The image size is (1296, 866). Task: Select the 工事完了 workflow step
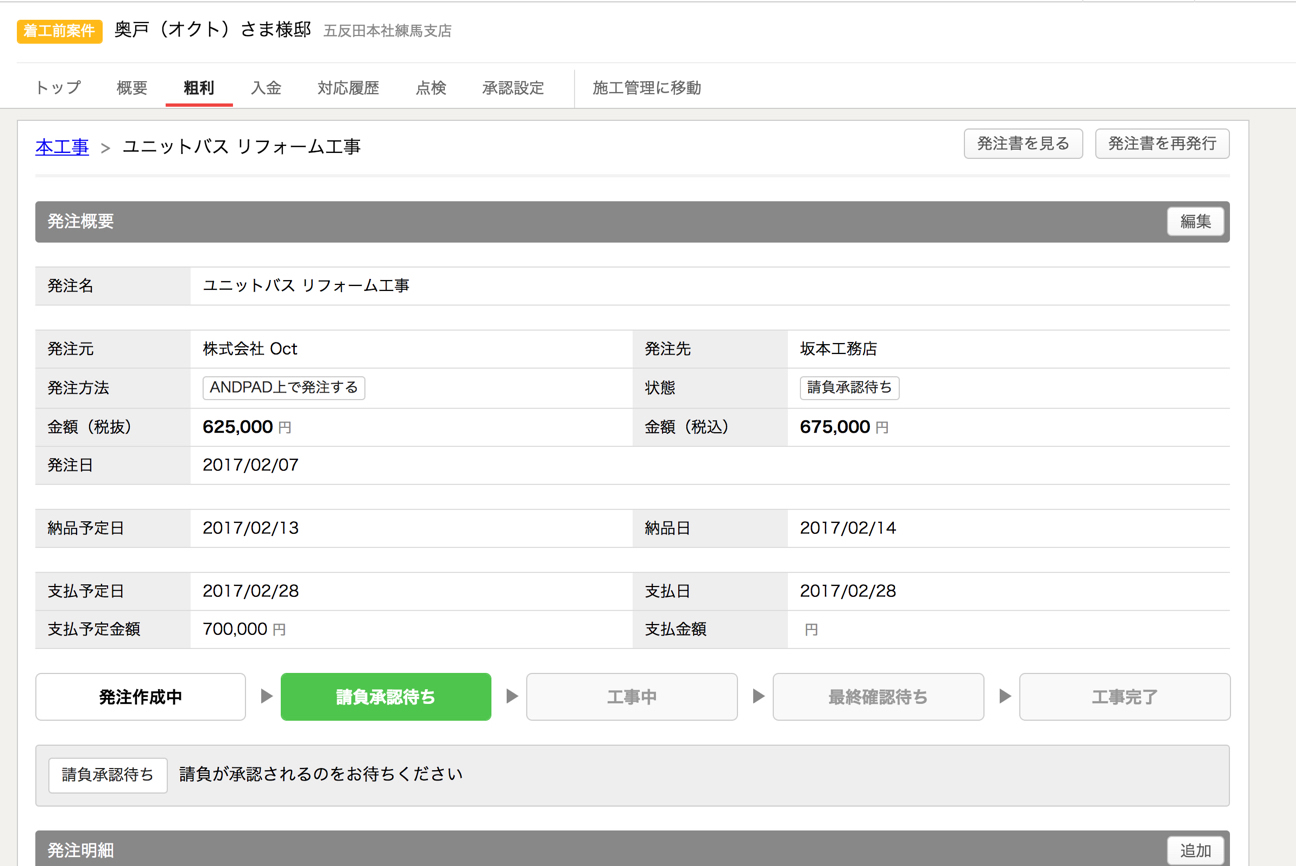1124,697
